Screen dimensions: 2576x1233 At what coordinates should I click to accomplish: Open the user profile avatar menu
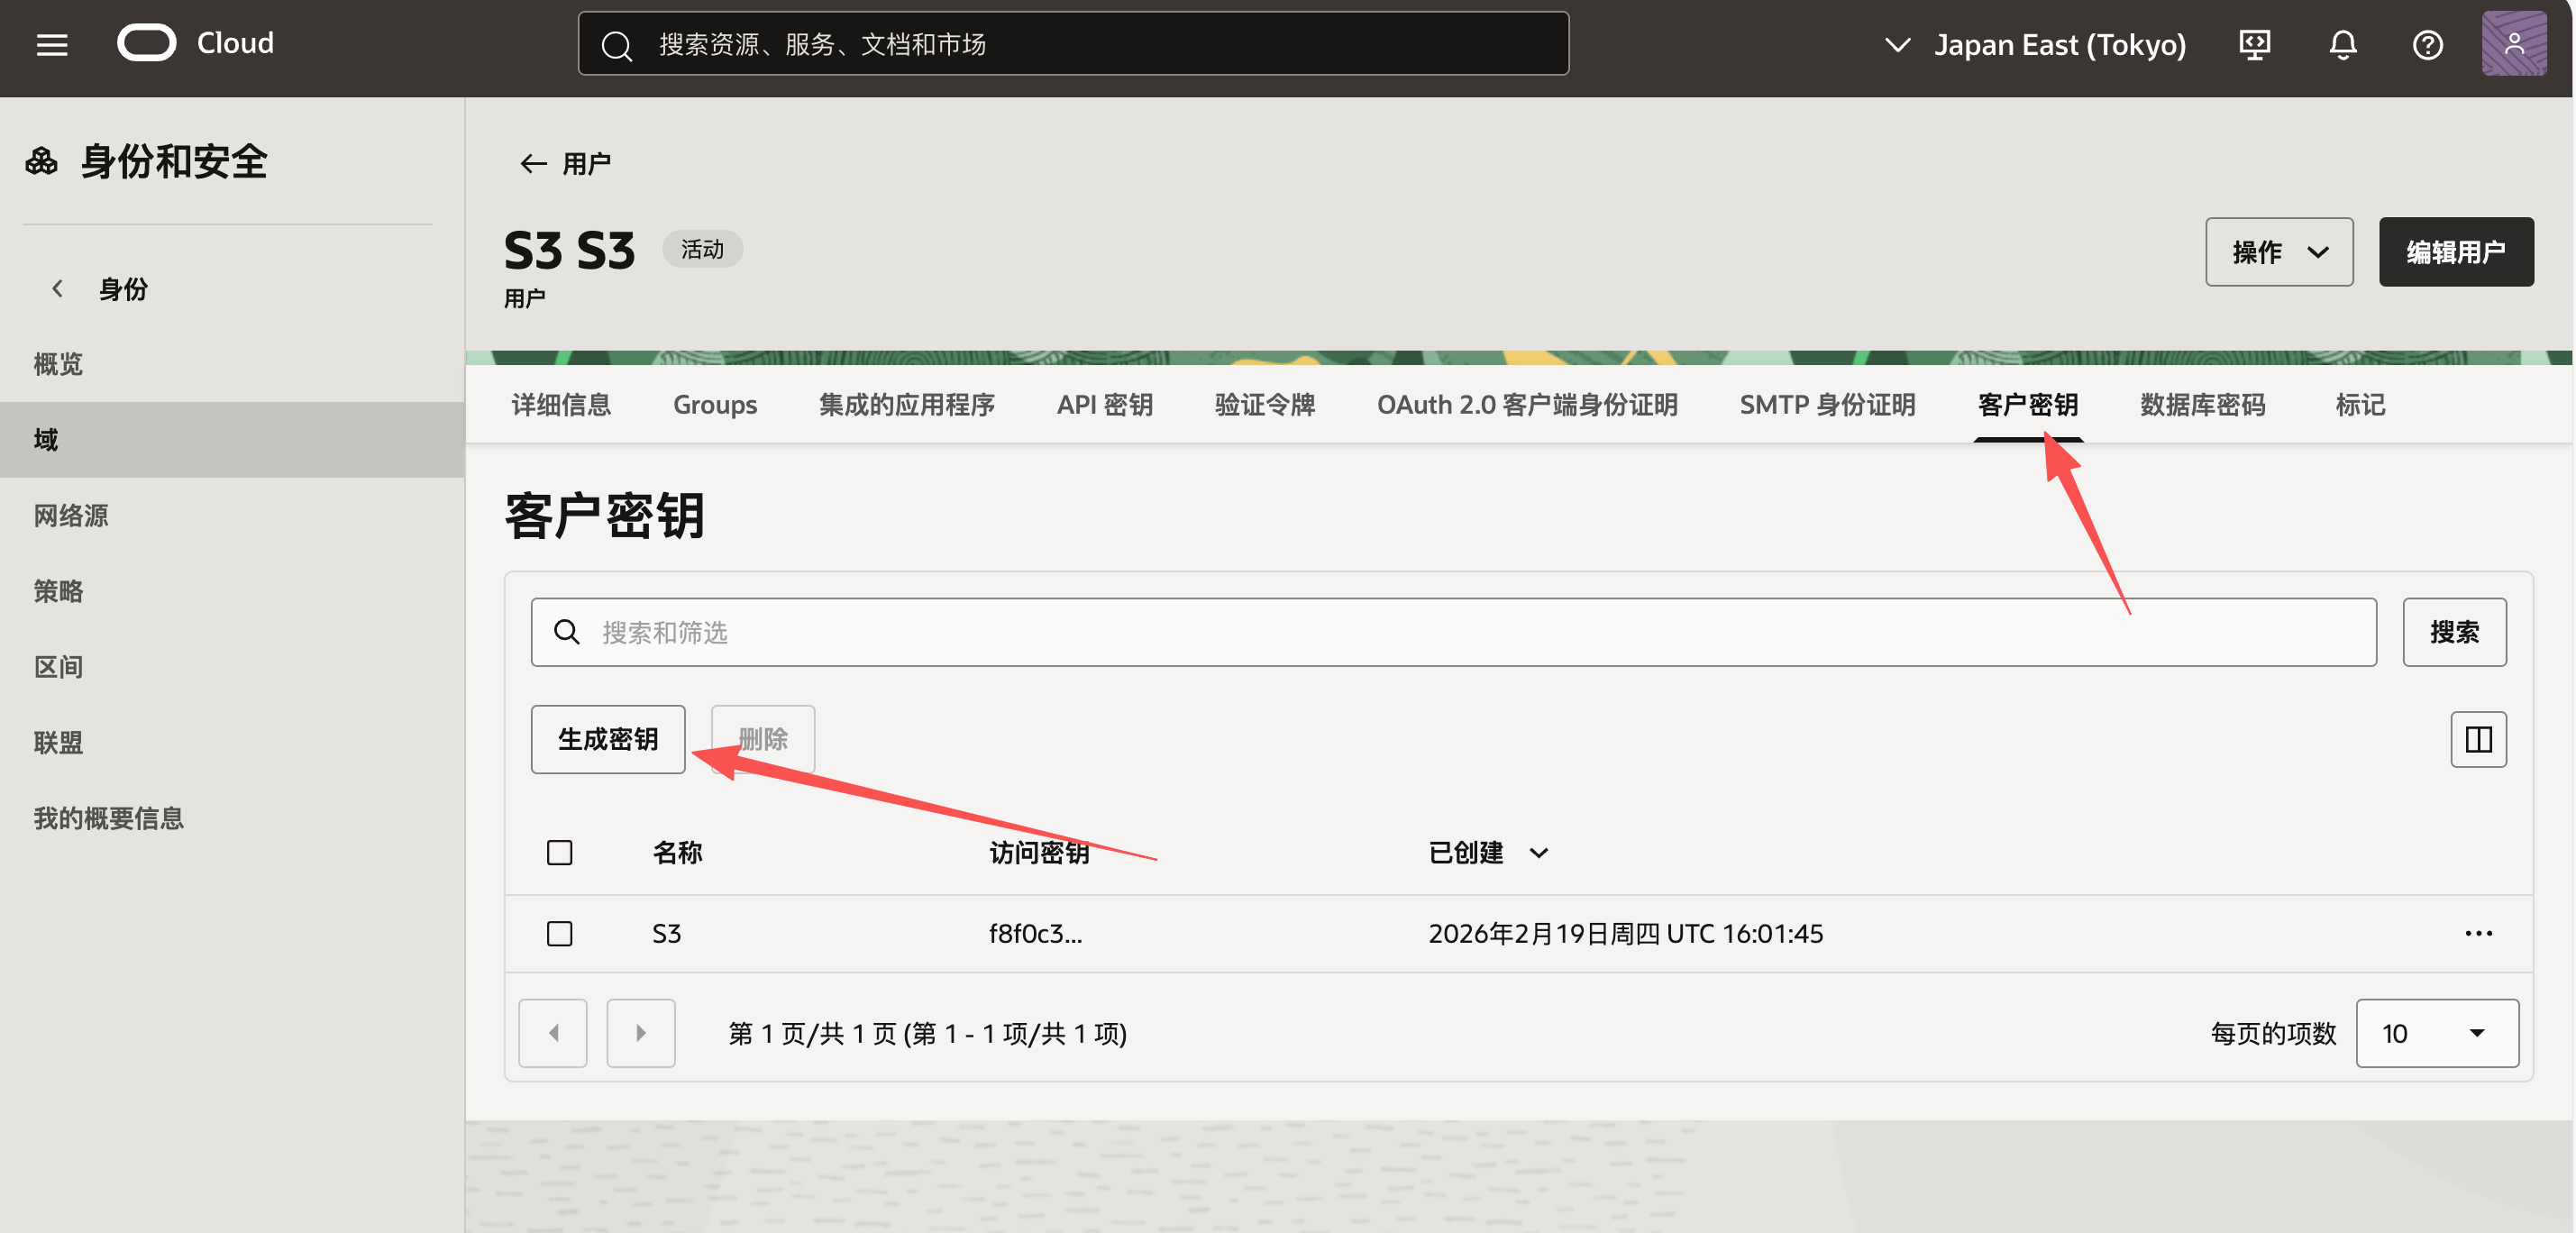click(x=2513, y=44)
